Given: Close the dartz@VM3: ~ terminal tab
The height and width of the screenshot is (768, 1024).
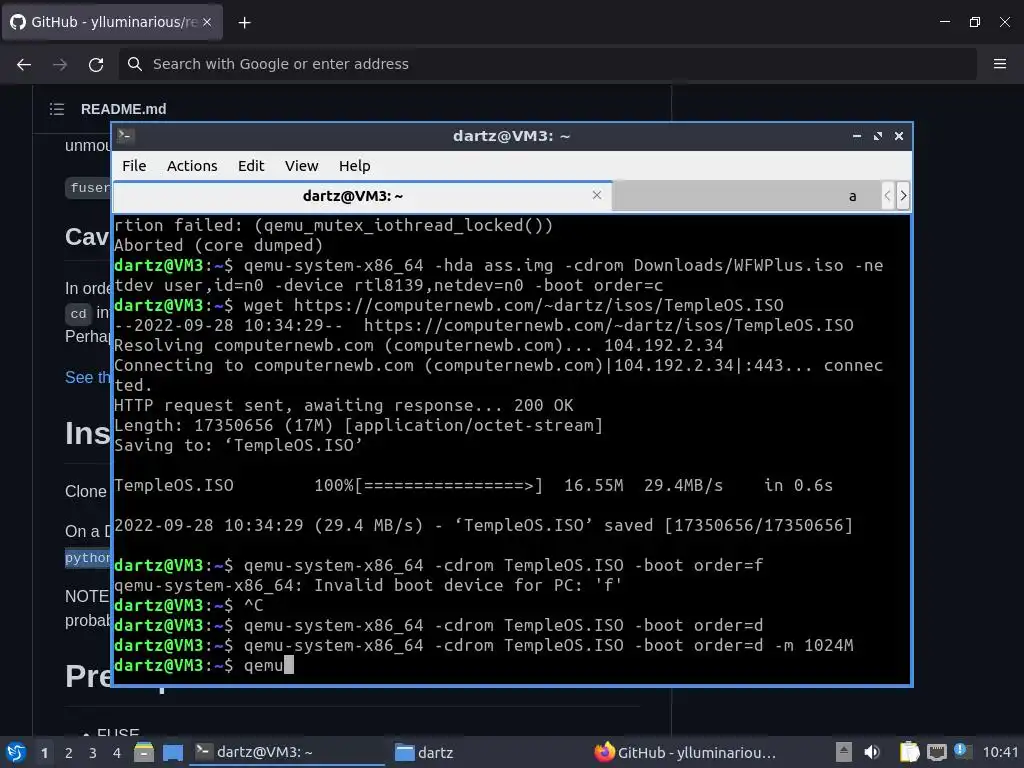Looking at the screenshot, I should pos(596,195).
